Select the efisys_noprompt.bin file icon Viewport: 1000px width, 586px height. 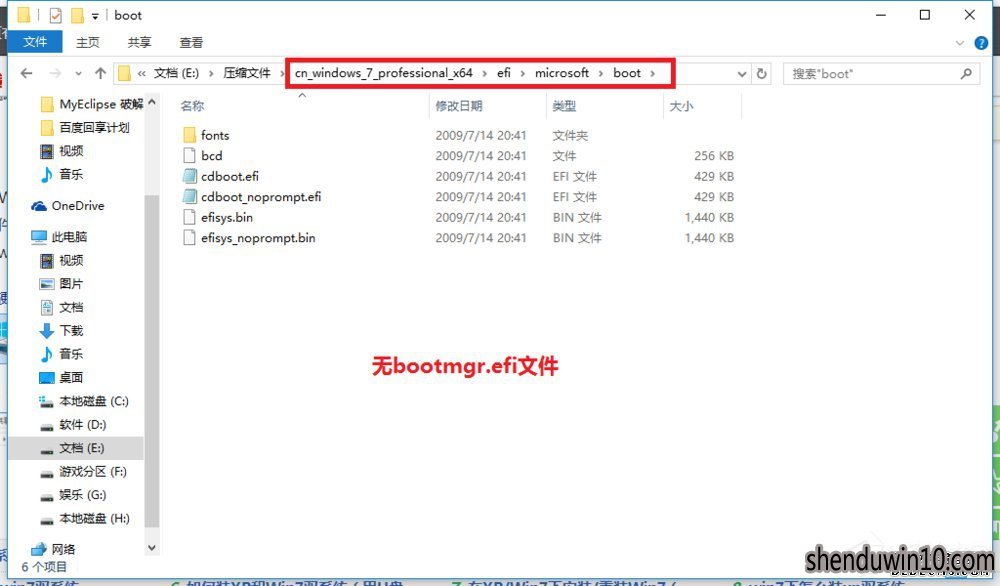pos(189,237)
